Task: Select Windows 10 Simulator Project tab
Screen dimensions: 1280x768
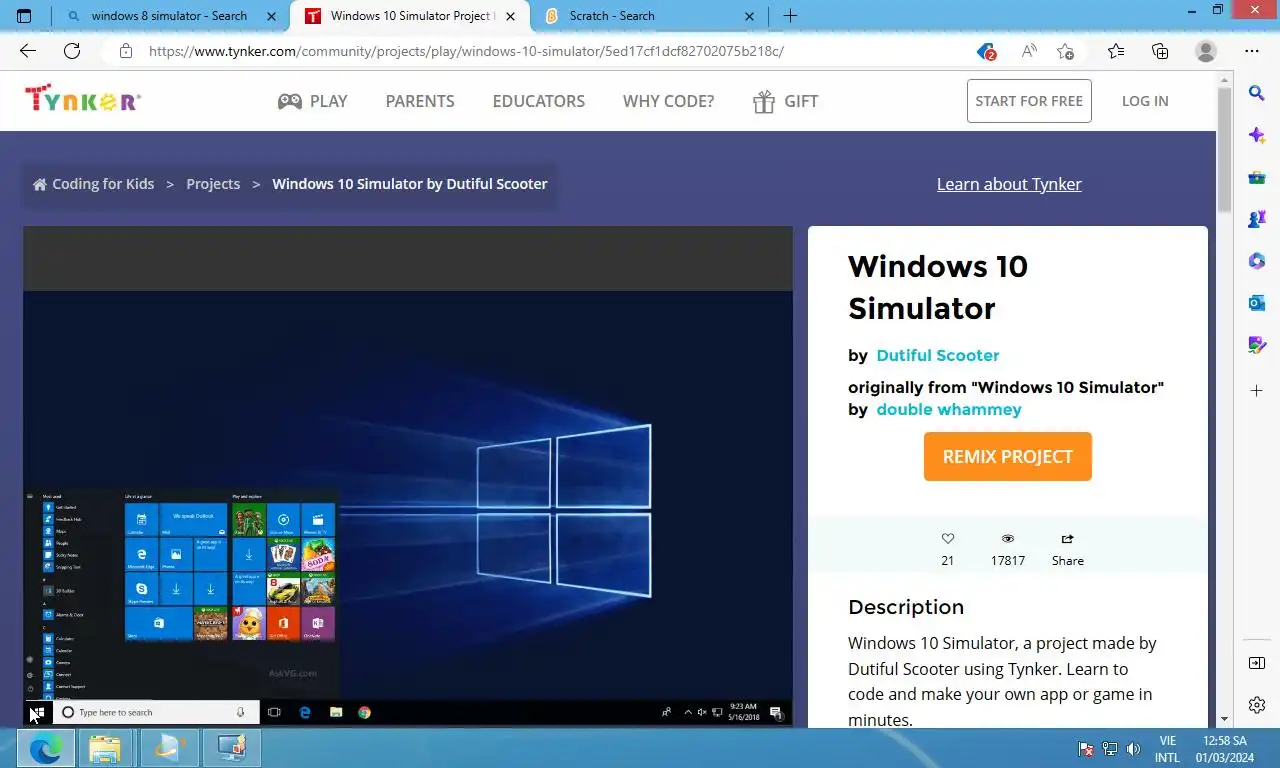Action: click(x=411, y=16)
